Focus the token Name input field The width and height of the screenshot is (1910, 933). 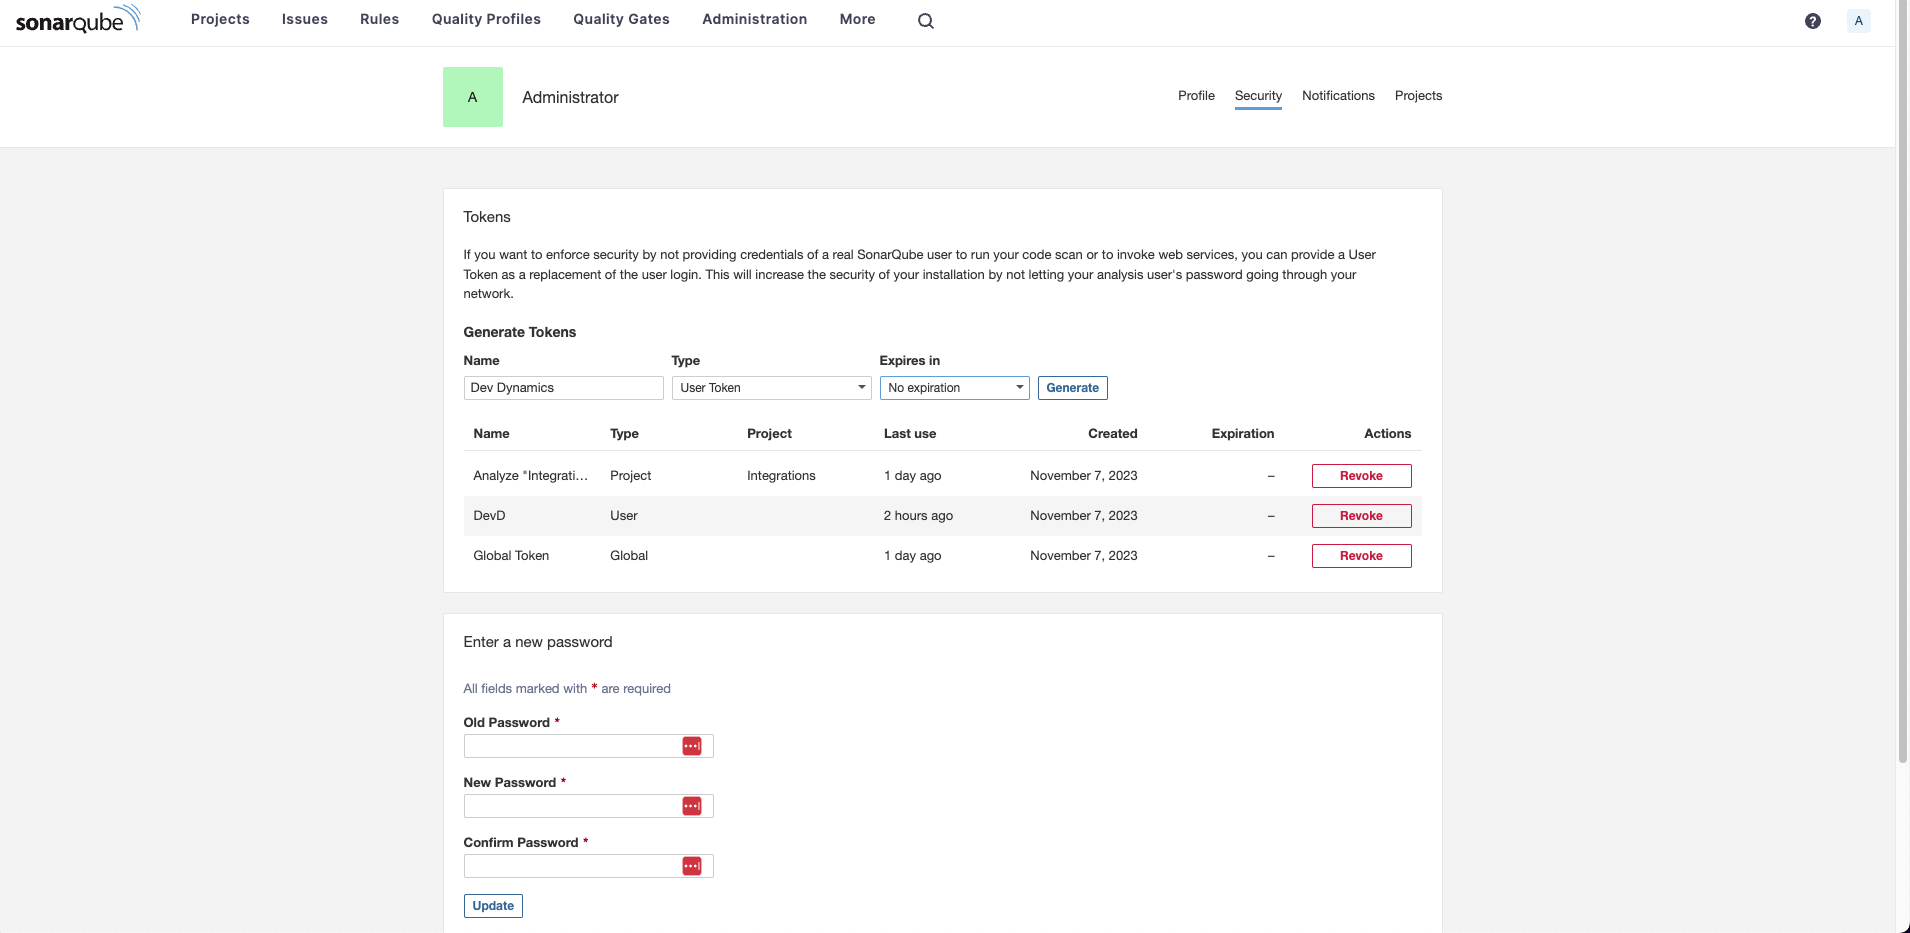(563, 388)
